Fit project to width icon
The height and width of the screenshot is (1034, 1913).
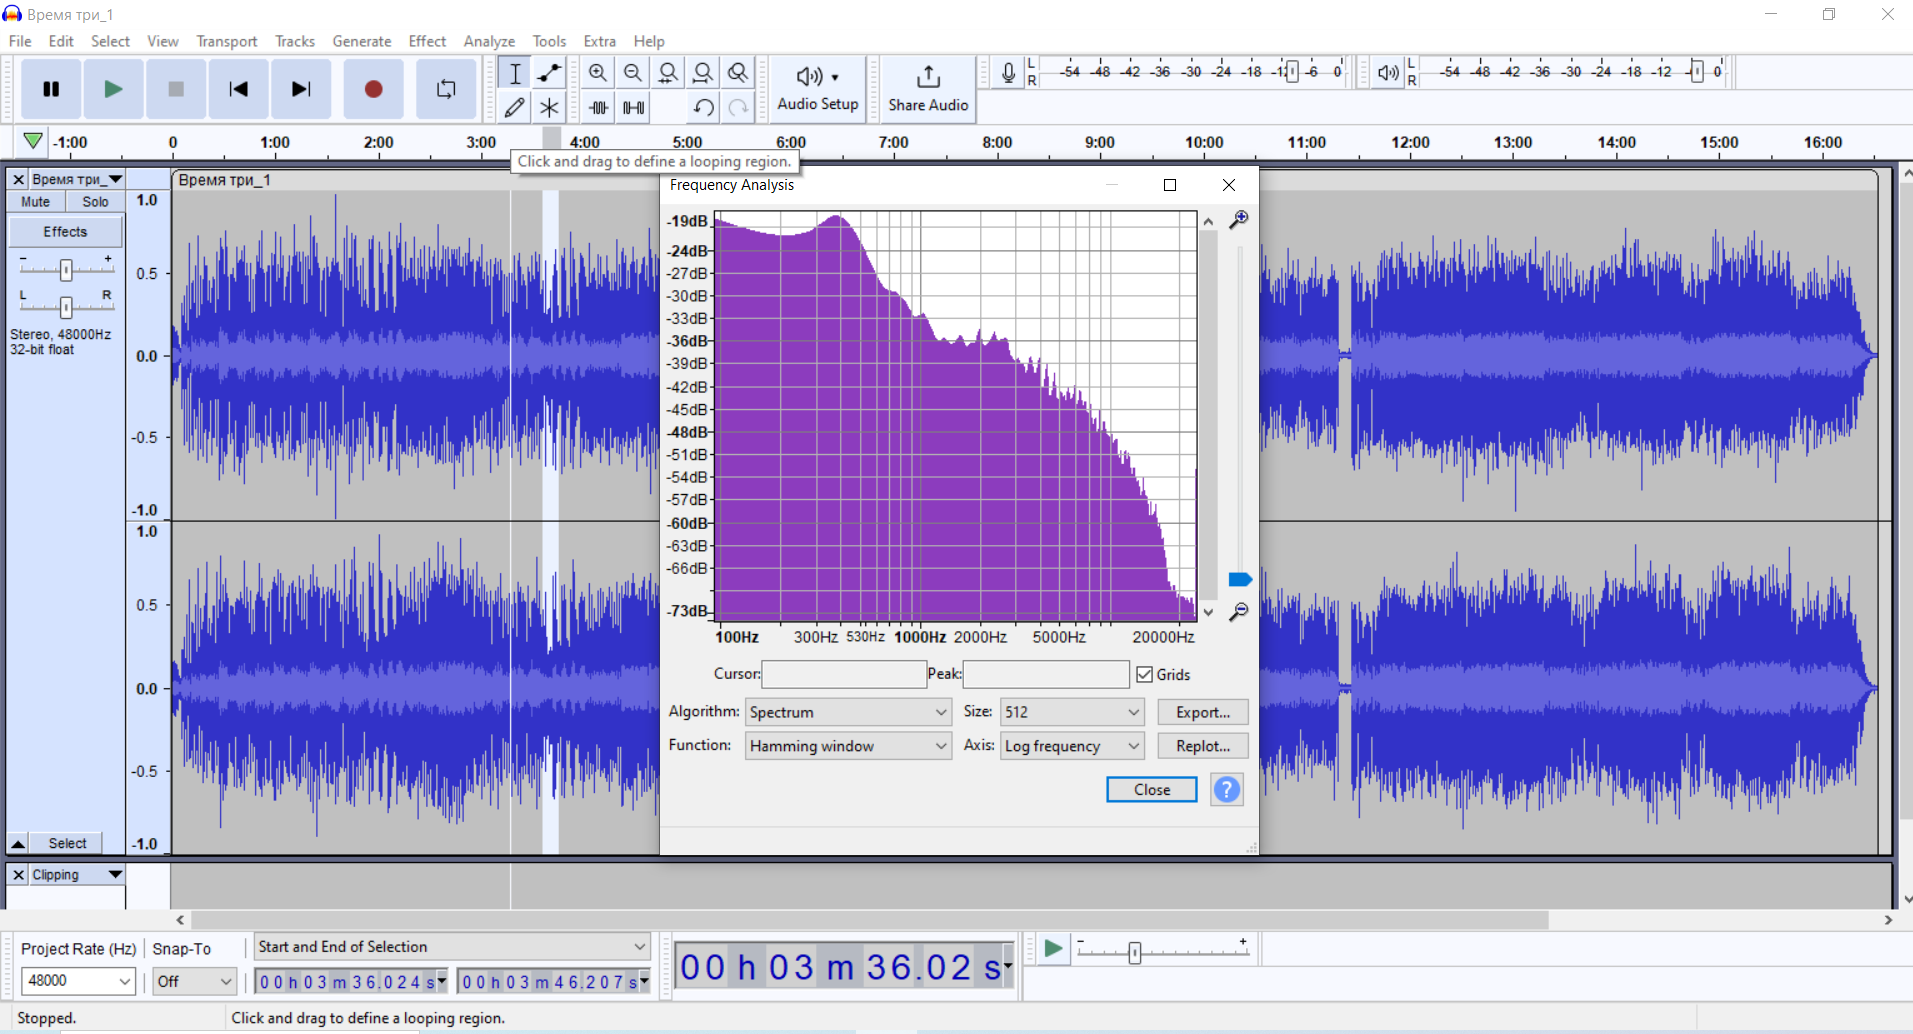(x=703, y=73)
